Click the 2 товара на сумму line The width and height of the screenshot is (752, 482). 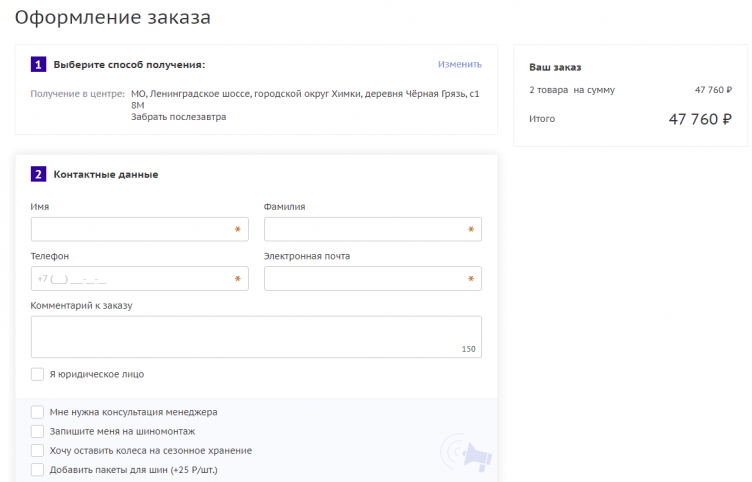pyautogui.click(x=630, y=90)
